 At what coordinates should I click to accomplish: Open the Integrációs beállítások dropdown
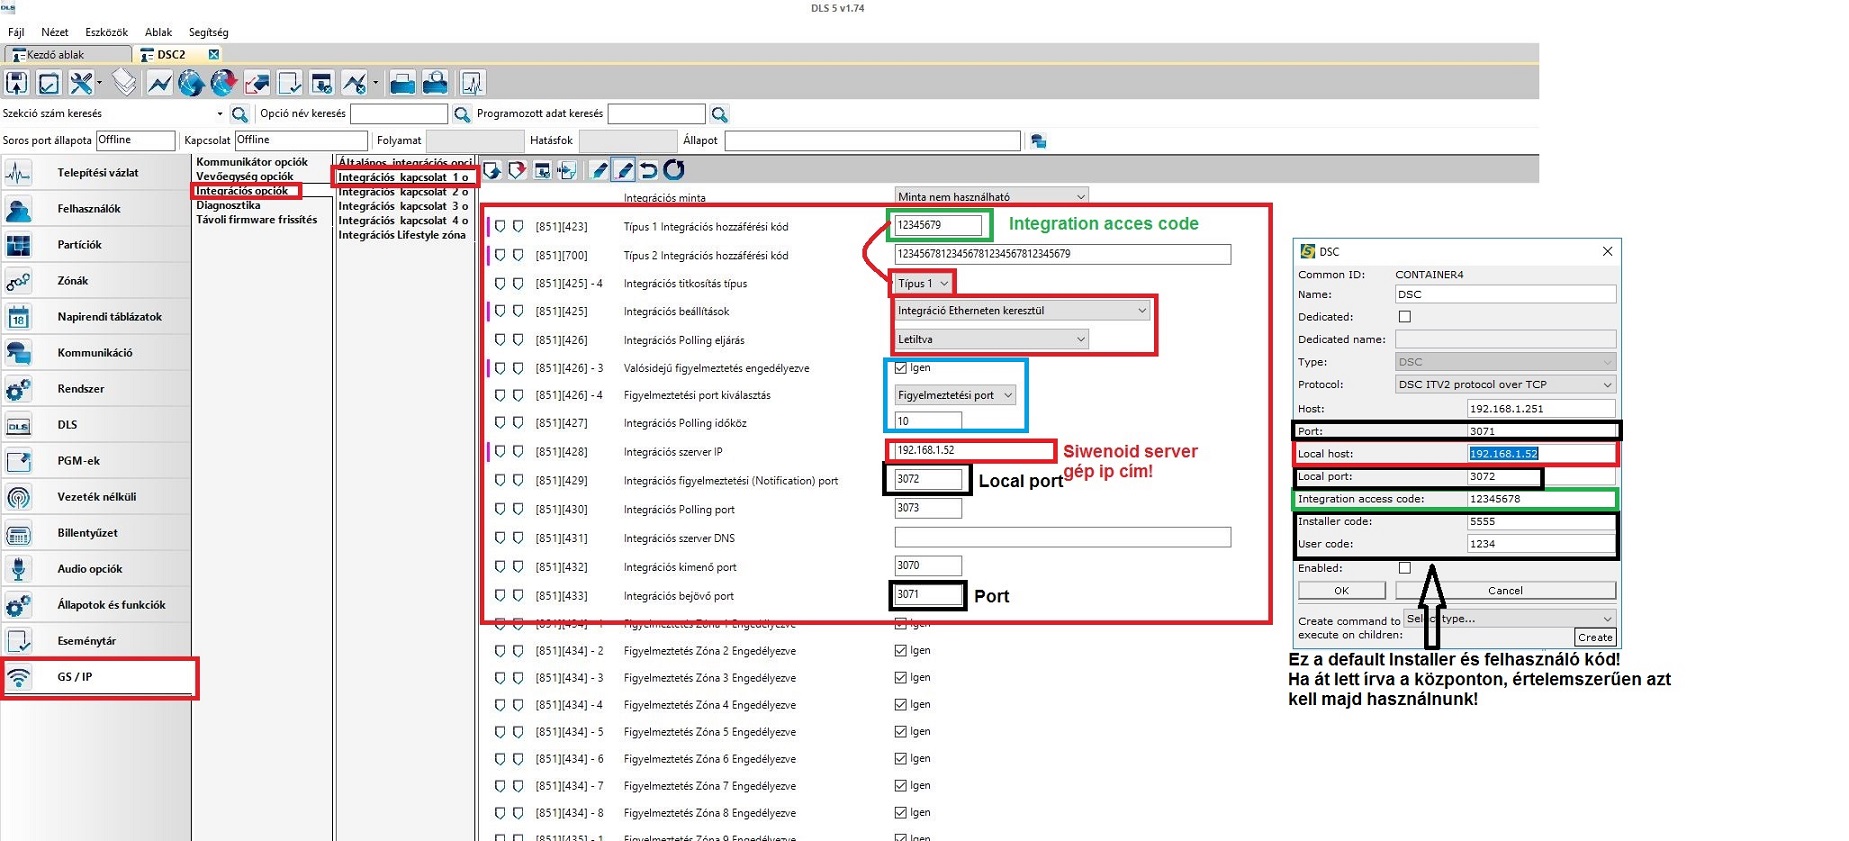(1021, 311)
